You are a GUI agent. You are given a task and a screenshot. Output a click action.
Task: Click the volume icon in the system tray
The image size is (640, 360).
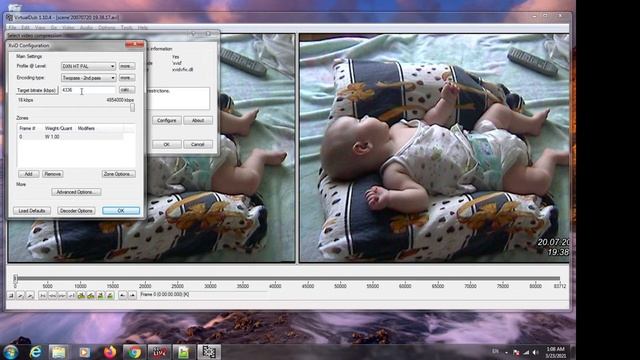tap(535, 352)
